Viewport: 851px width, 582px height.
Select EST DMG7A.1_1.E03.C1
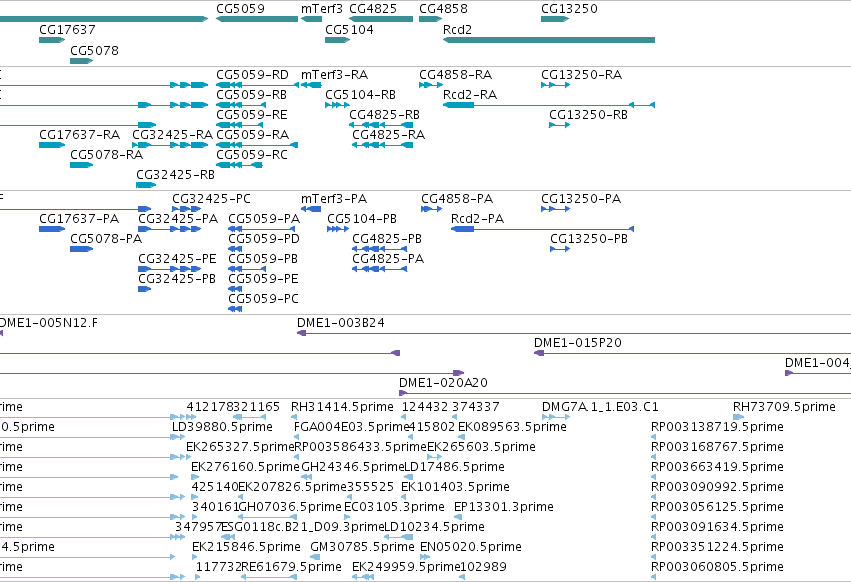click(556, 417)
